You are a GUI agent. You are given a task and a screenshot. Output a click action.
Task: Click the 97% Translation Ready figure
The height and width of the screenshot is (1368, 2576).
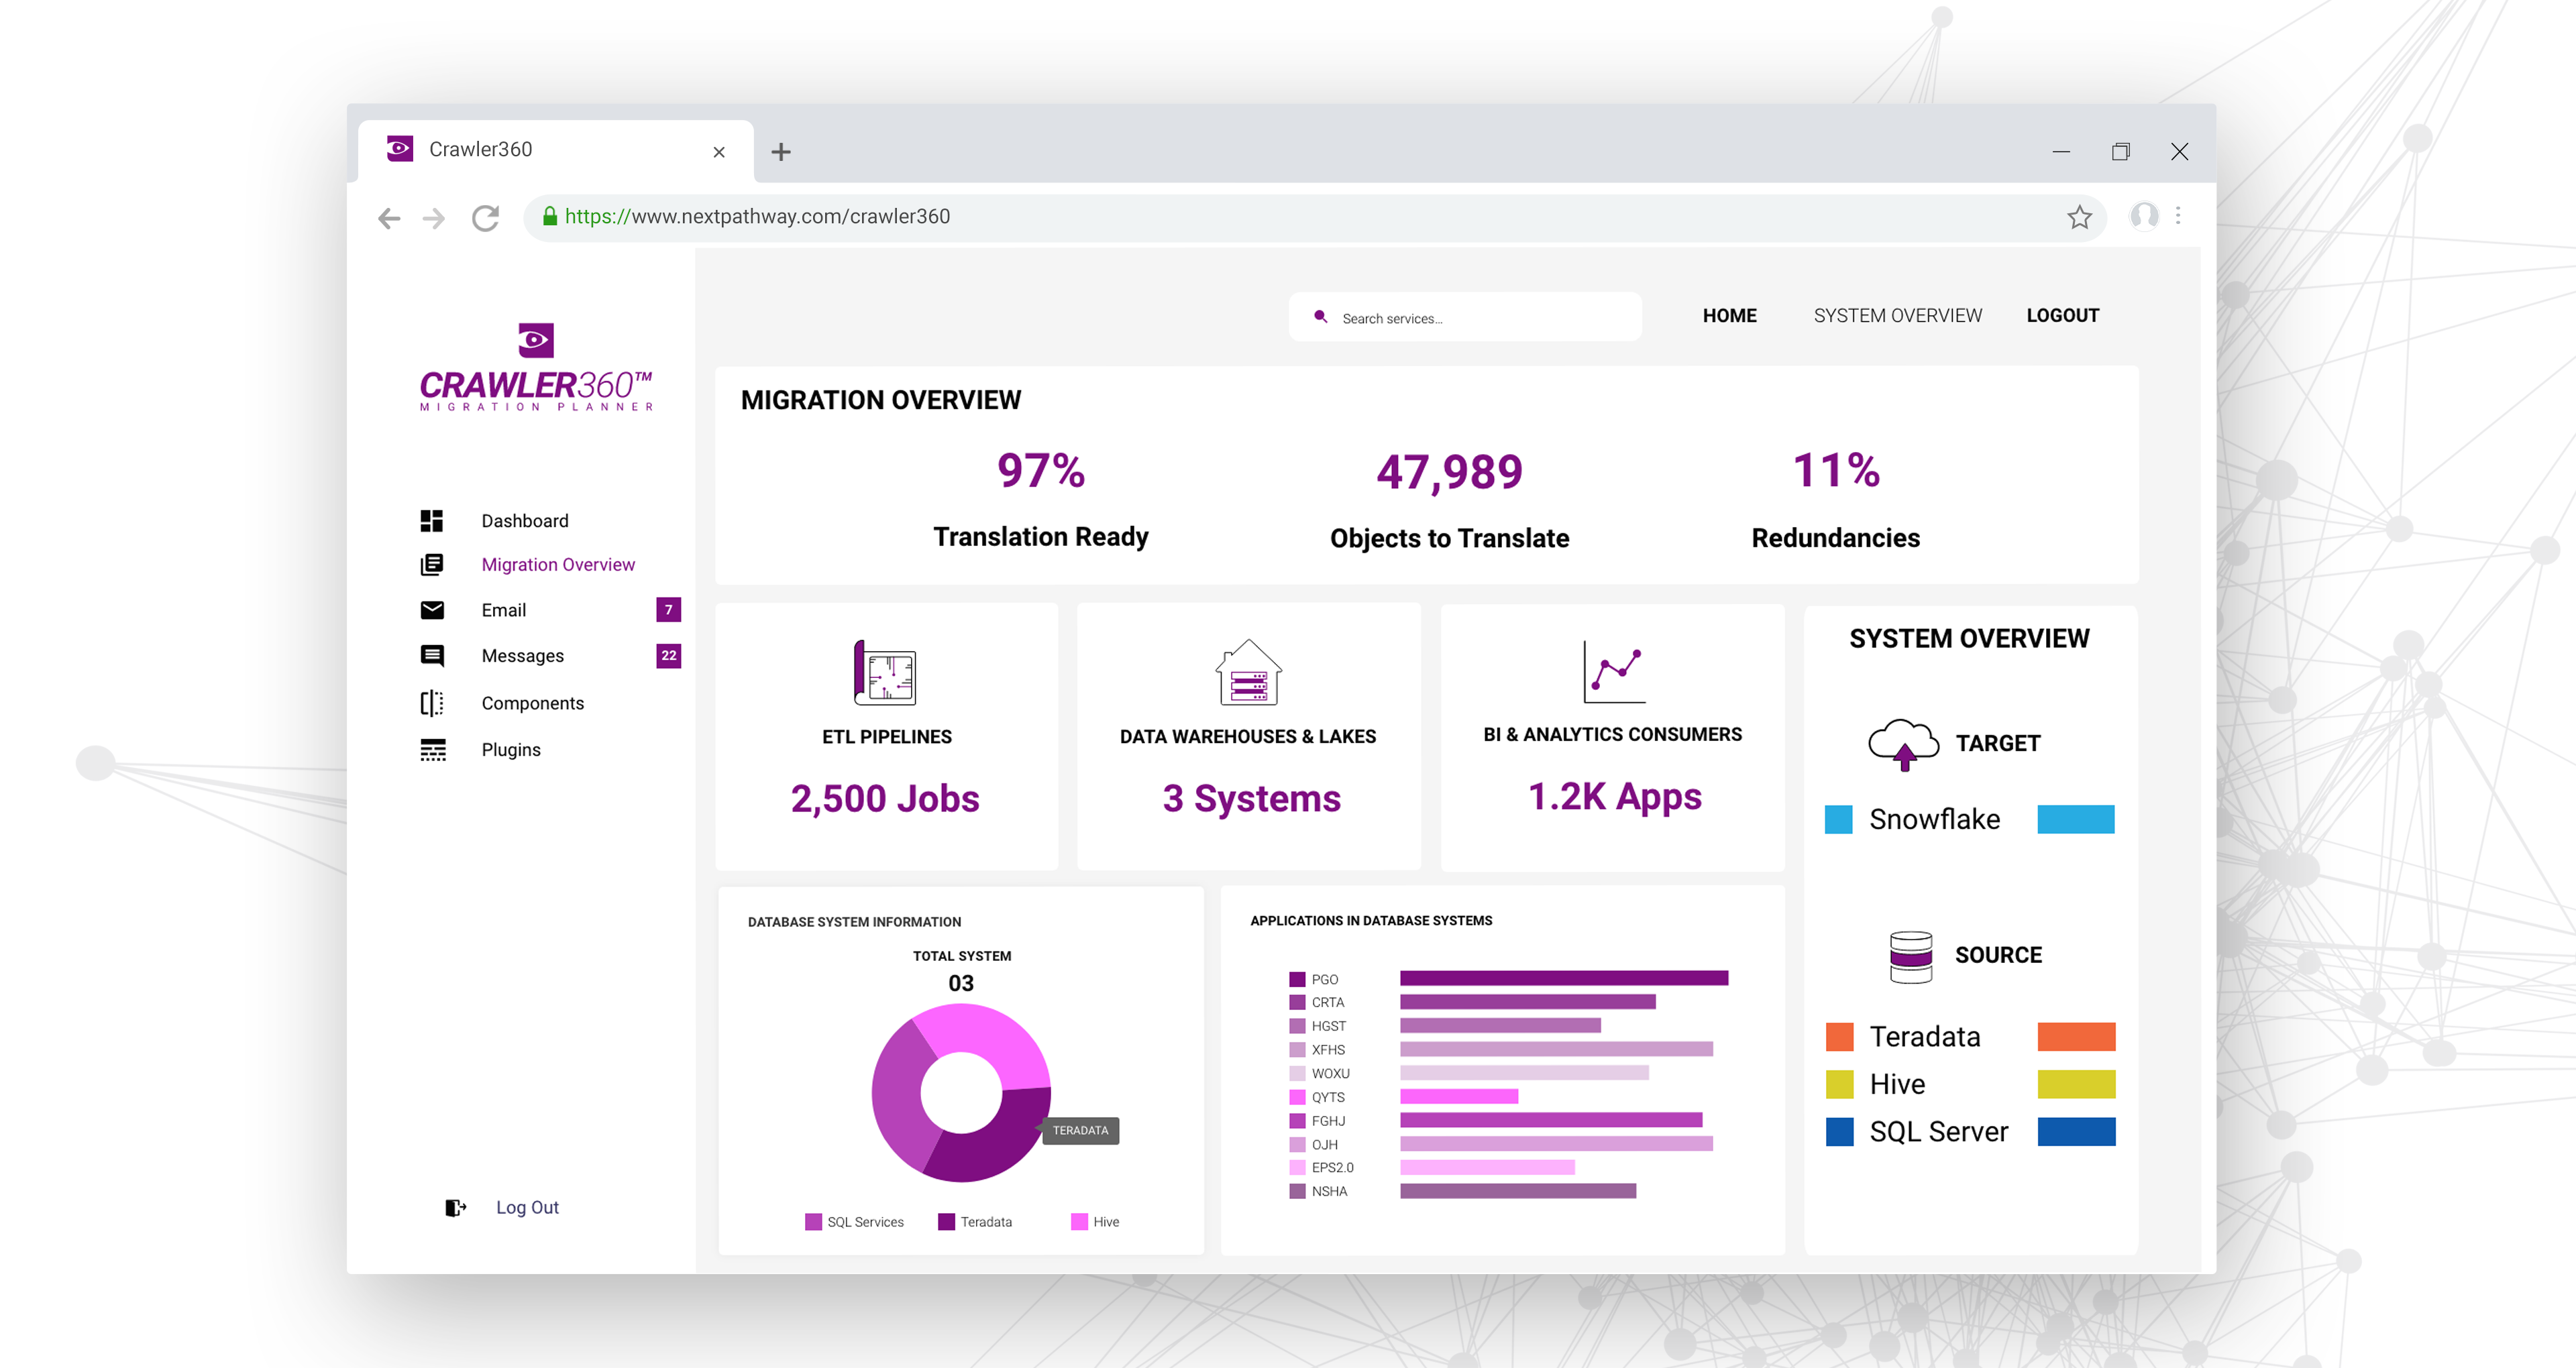(x=1041, y=471)
